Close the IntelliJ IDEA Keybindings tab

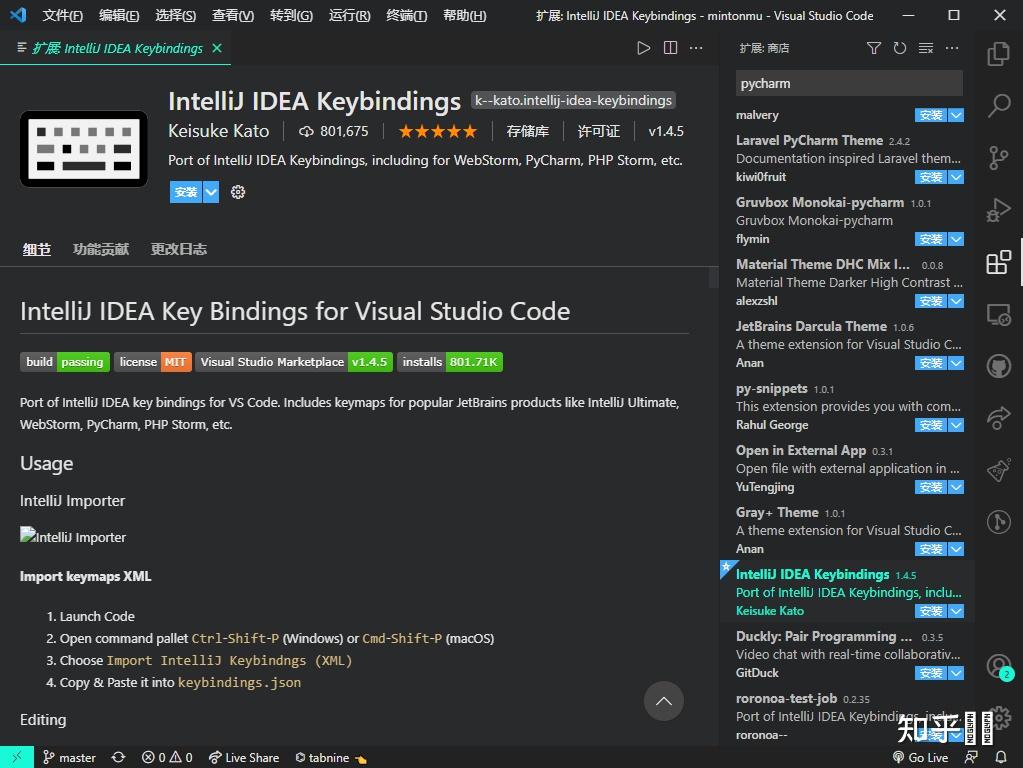(x=217, y=48)
